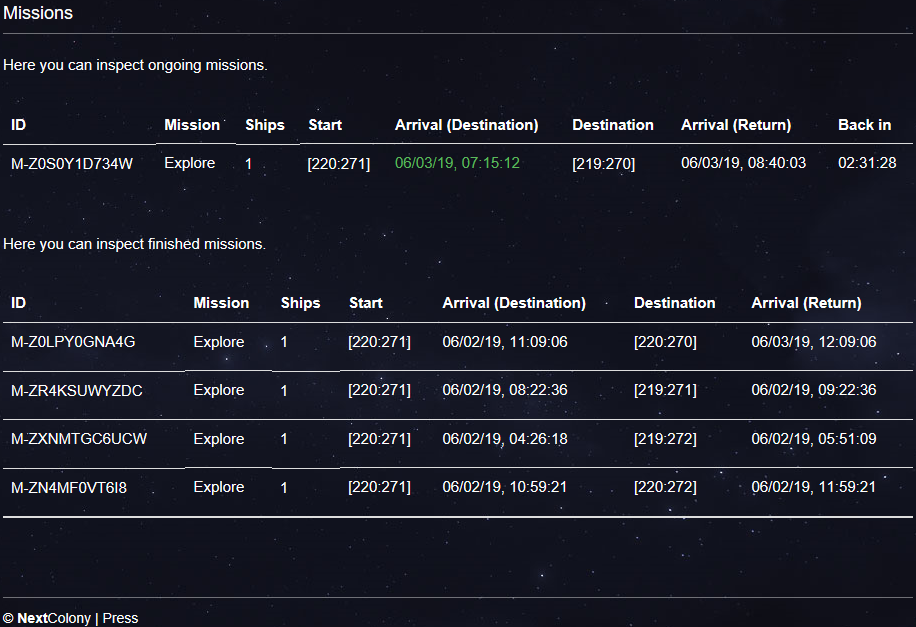The width and height of the screenshot is (916, 627).
Task: Click destination coordinates [220:270]
Action: point(665,342)
